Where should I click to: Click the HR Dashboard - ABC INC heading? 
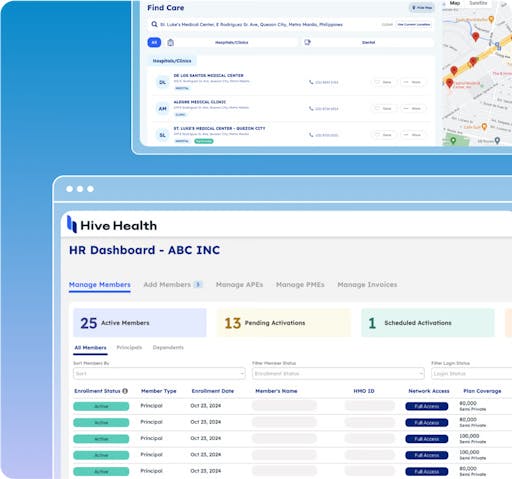point(144,250)
